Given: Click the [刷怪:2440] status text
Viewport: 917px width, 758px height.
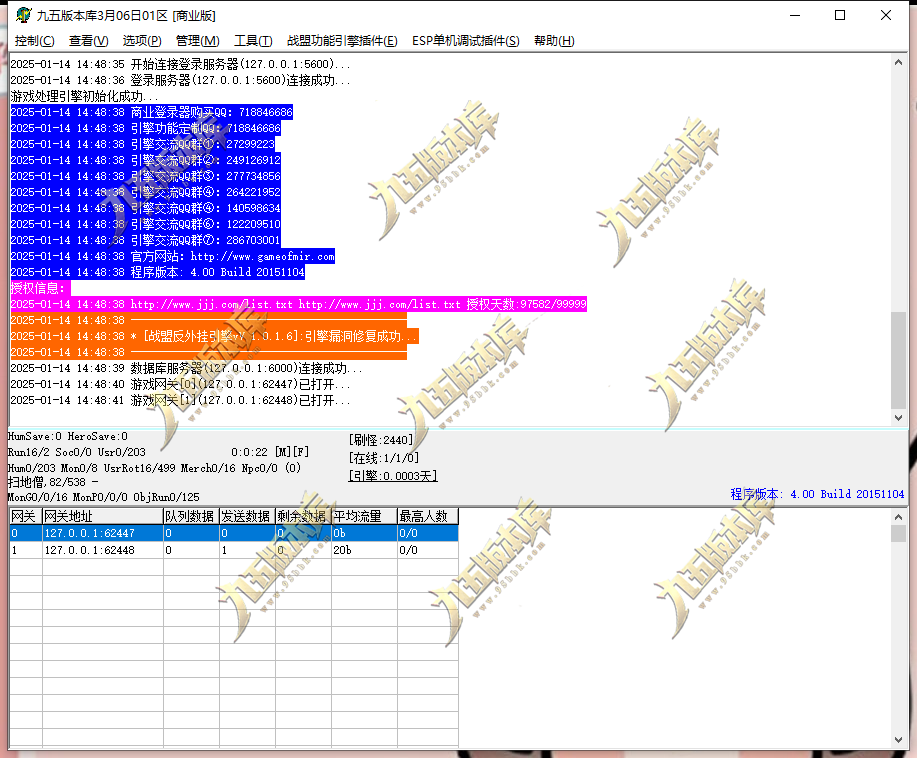Looking at the screenshot, I should pyautogui.click(x=381, y=440).
